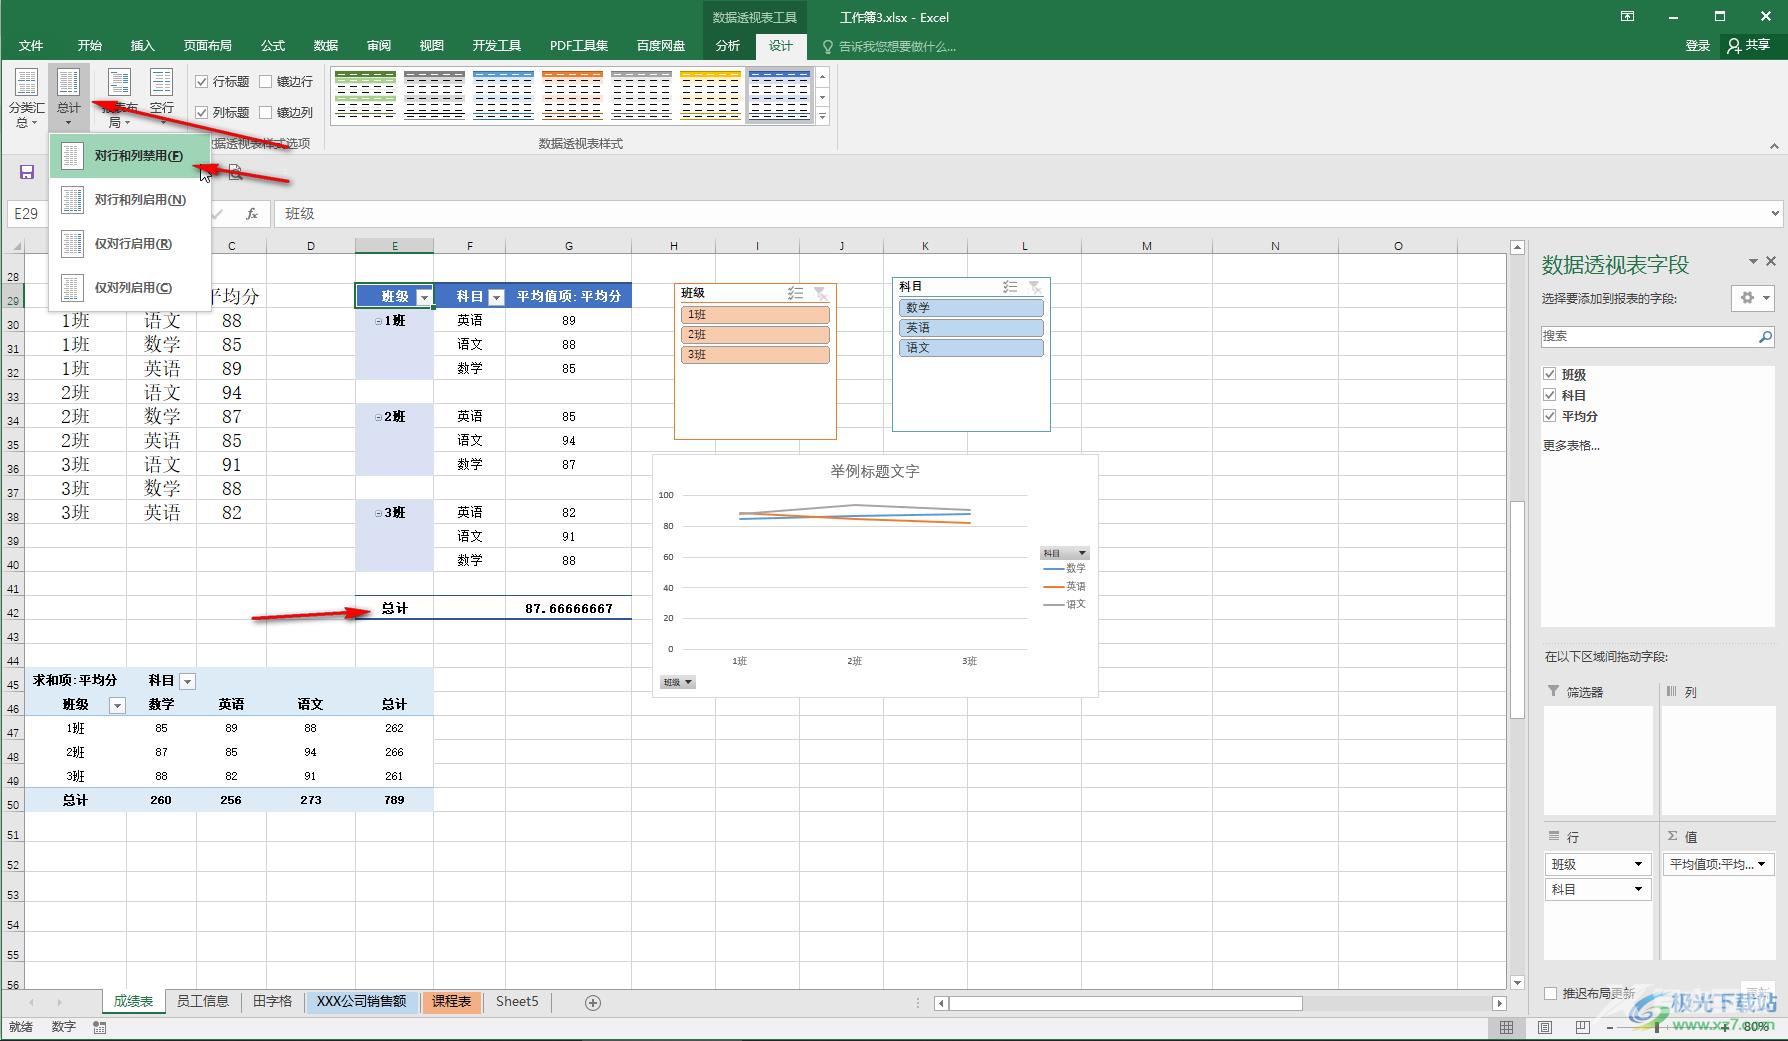Open the 分析 ribbon tab

point(728,46)
